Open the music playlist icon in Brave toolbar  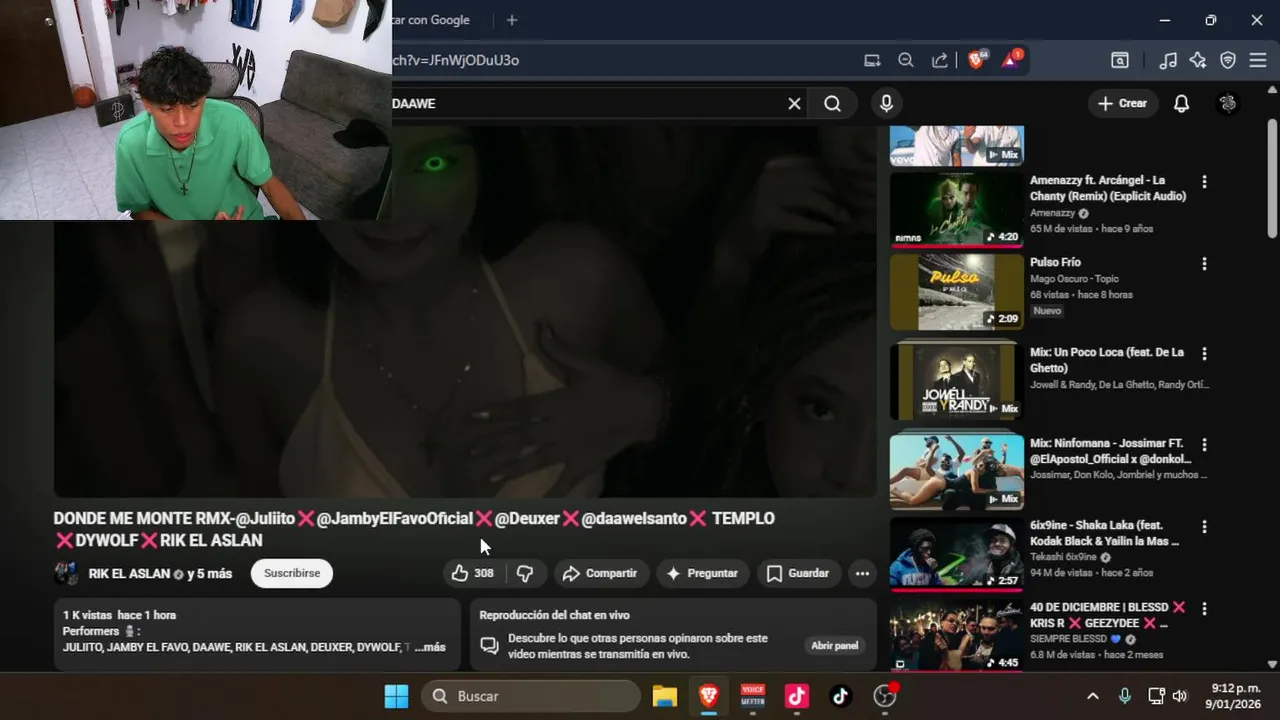(1168, 60)
